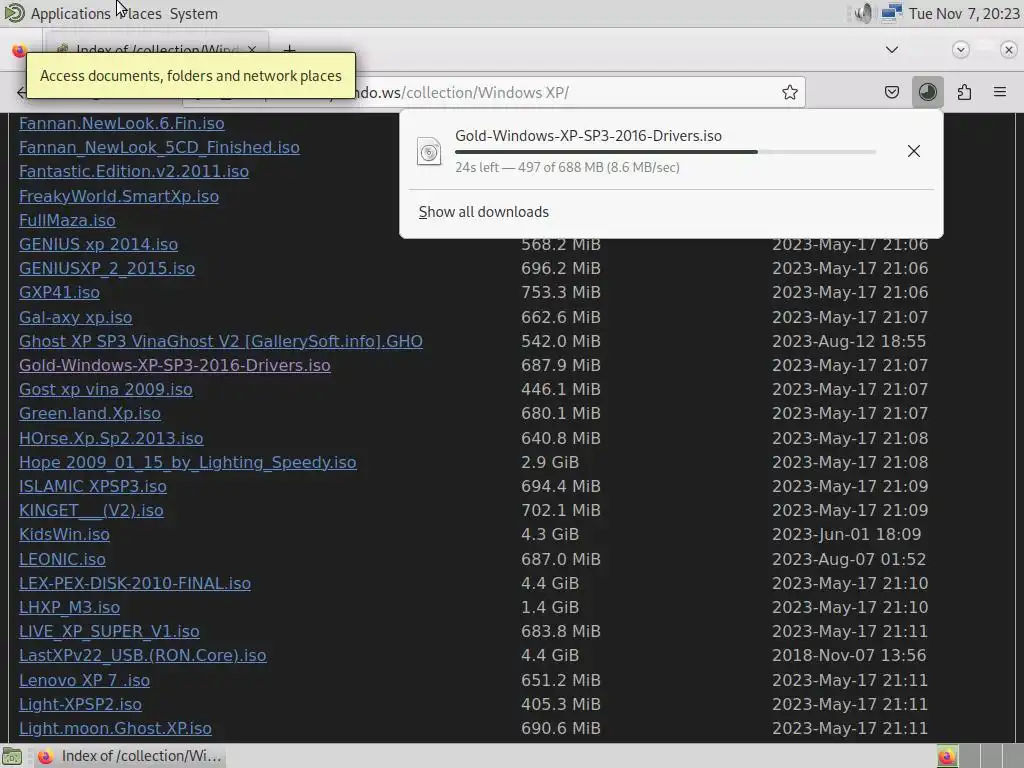This screenshot has width=1024, height=768.
Task: Click the 2018-Nov-07 13:56 date
Action: pyautogui.click(x=849, y=655)
